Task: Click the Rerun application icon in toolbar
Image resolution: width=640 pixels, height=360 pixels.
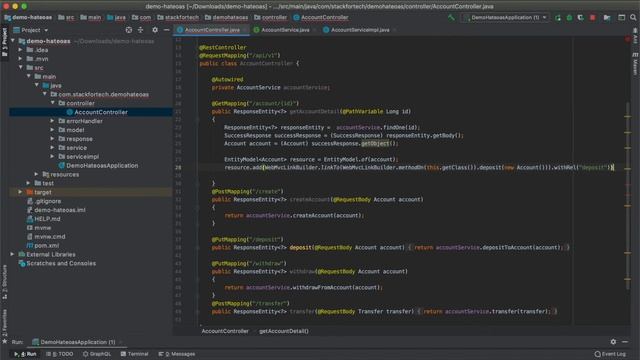Action: pyautogui.click(x=558, y=18)
